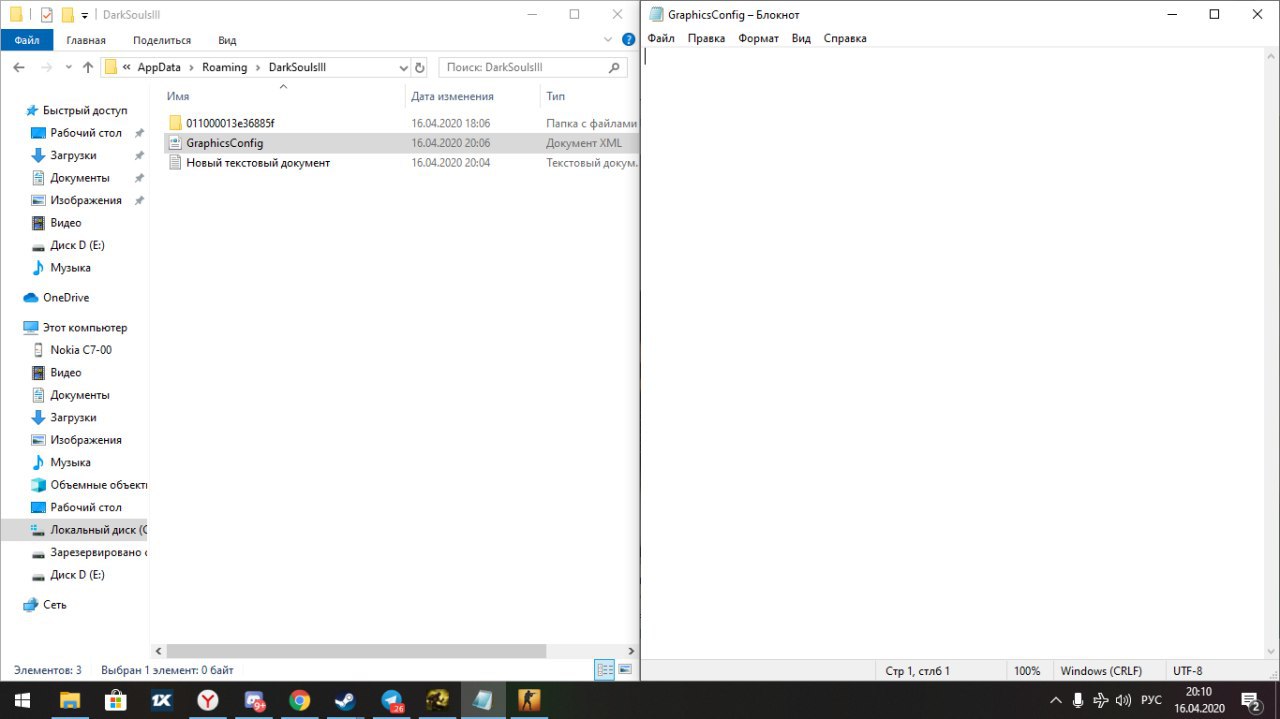The image size is (1280, 719).
Task: Select the folder 011000013e36885f
Action: 230,123
